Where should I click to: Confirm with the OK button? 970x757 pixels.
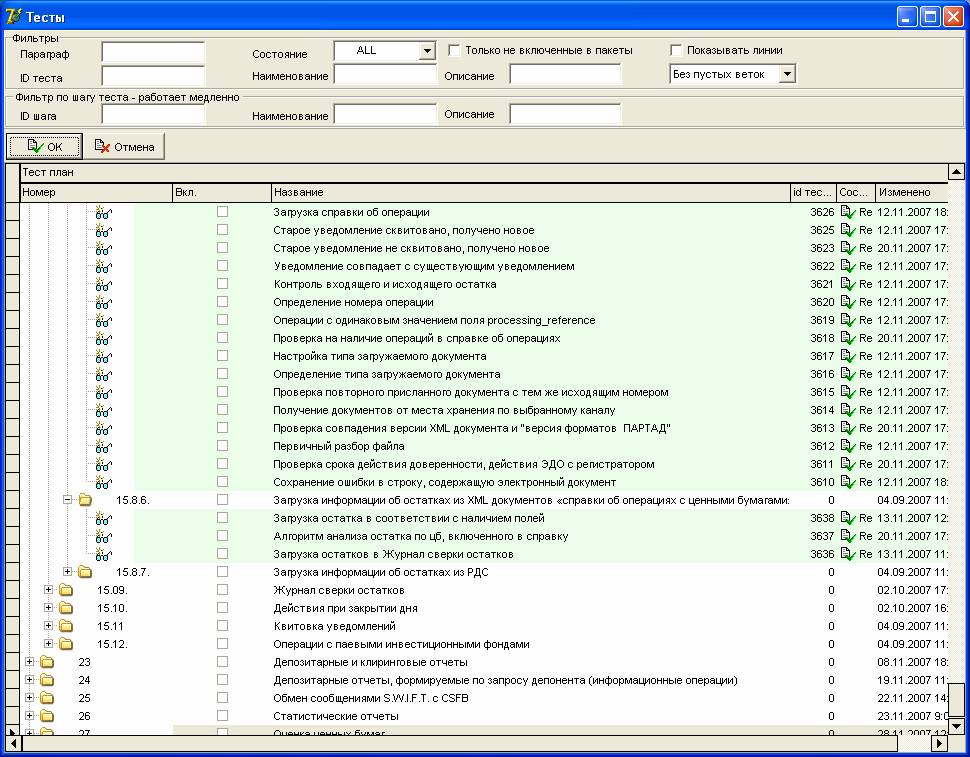click(x=45, y=147)
